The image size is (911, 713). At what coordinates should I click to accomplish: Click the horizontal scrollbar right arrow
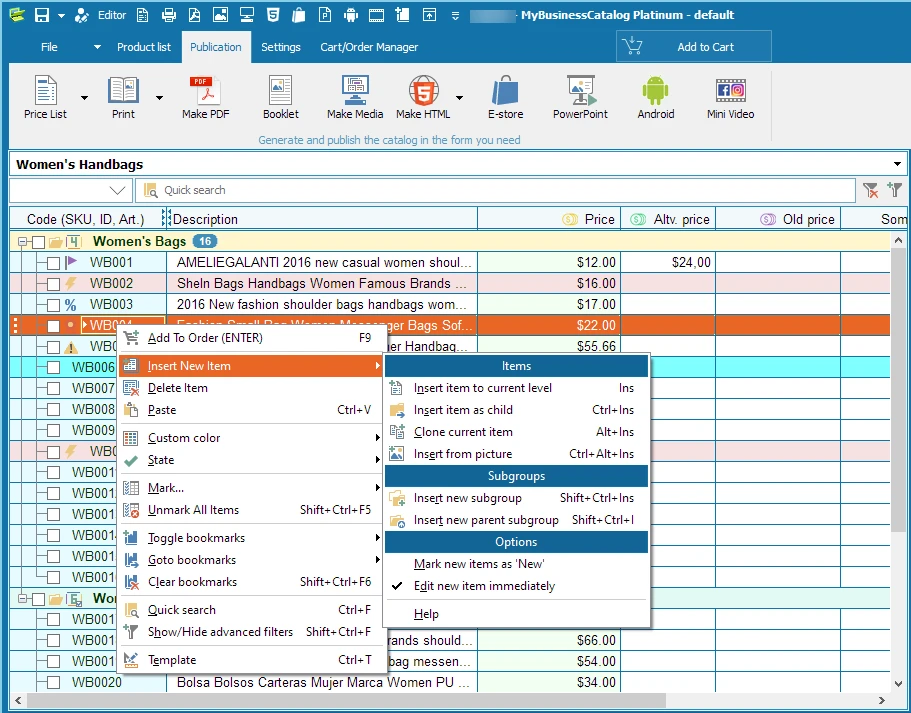pos(882,700)
